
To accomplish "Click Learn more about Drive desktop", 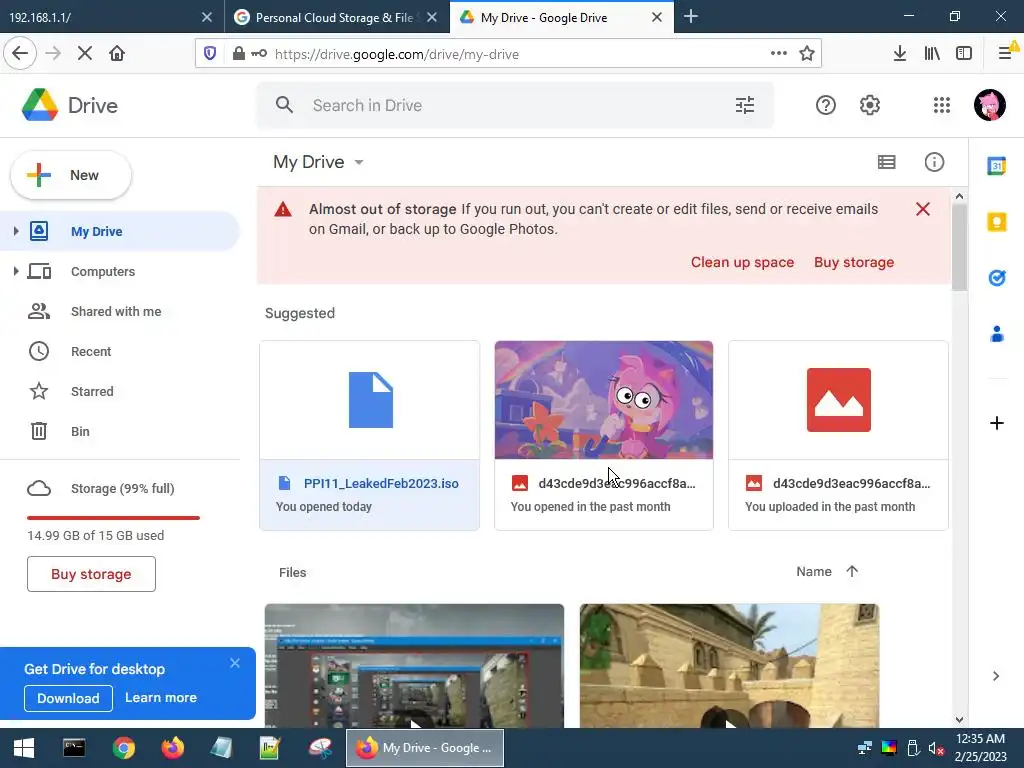I will pyautogui.click(x=161, y=697).
